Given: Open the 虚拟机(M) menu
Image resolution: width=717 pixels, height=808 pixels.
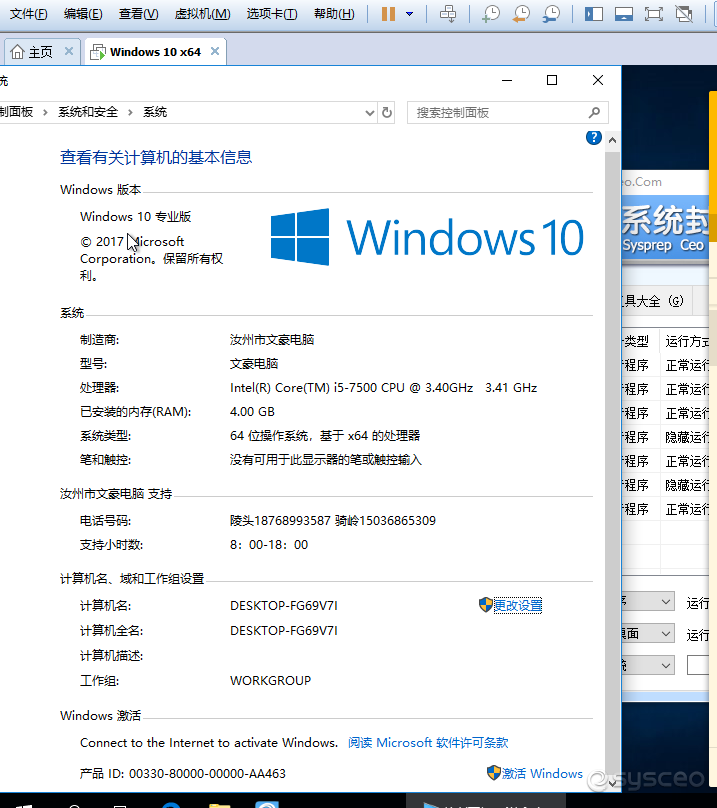Looking at the screenshot, I should pos(202,14).
